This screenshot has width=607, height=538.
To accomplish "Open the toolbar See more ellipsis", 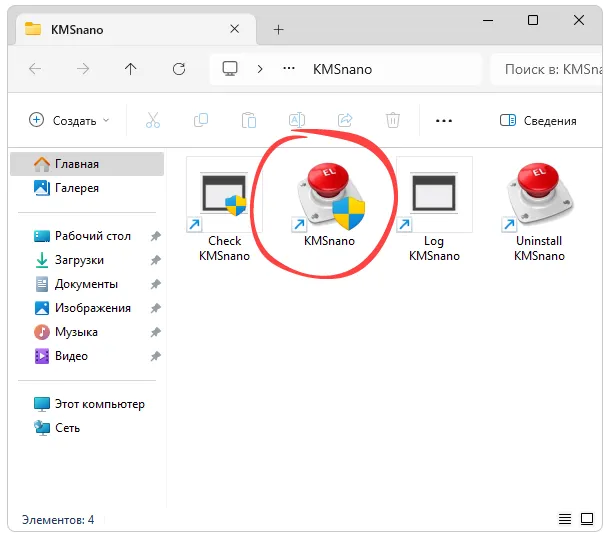I will (x=444, y=121).
